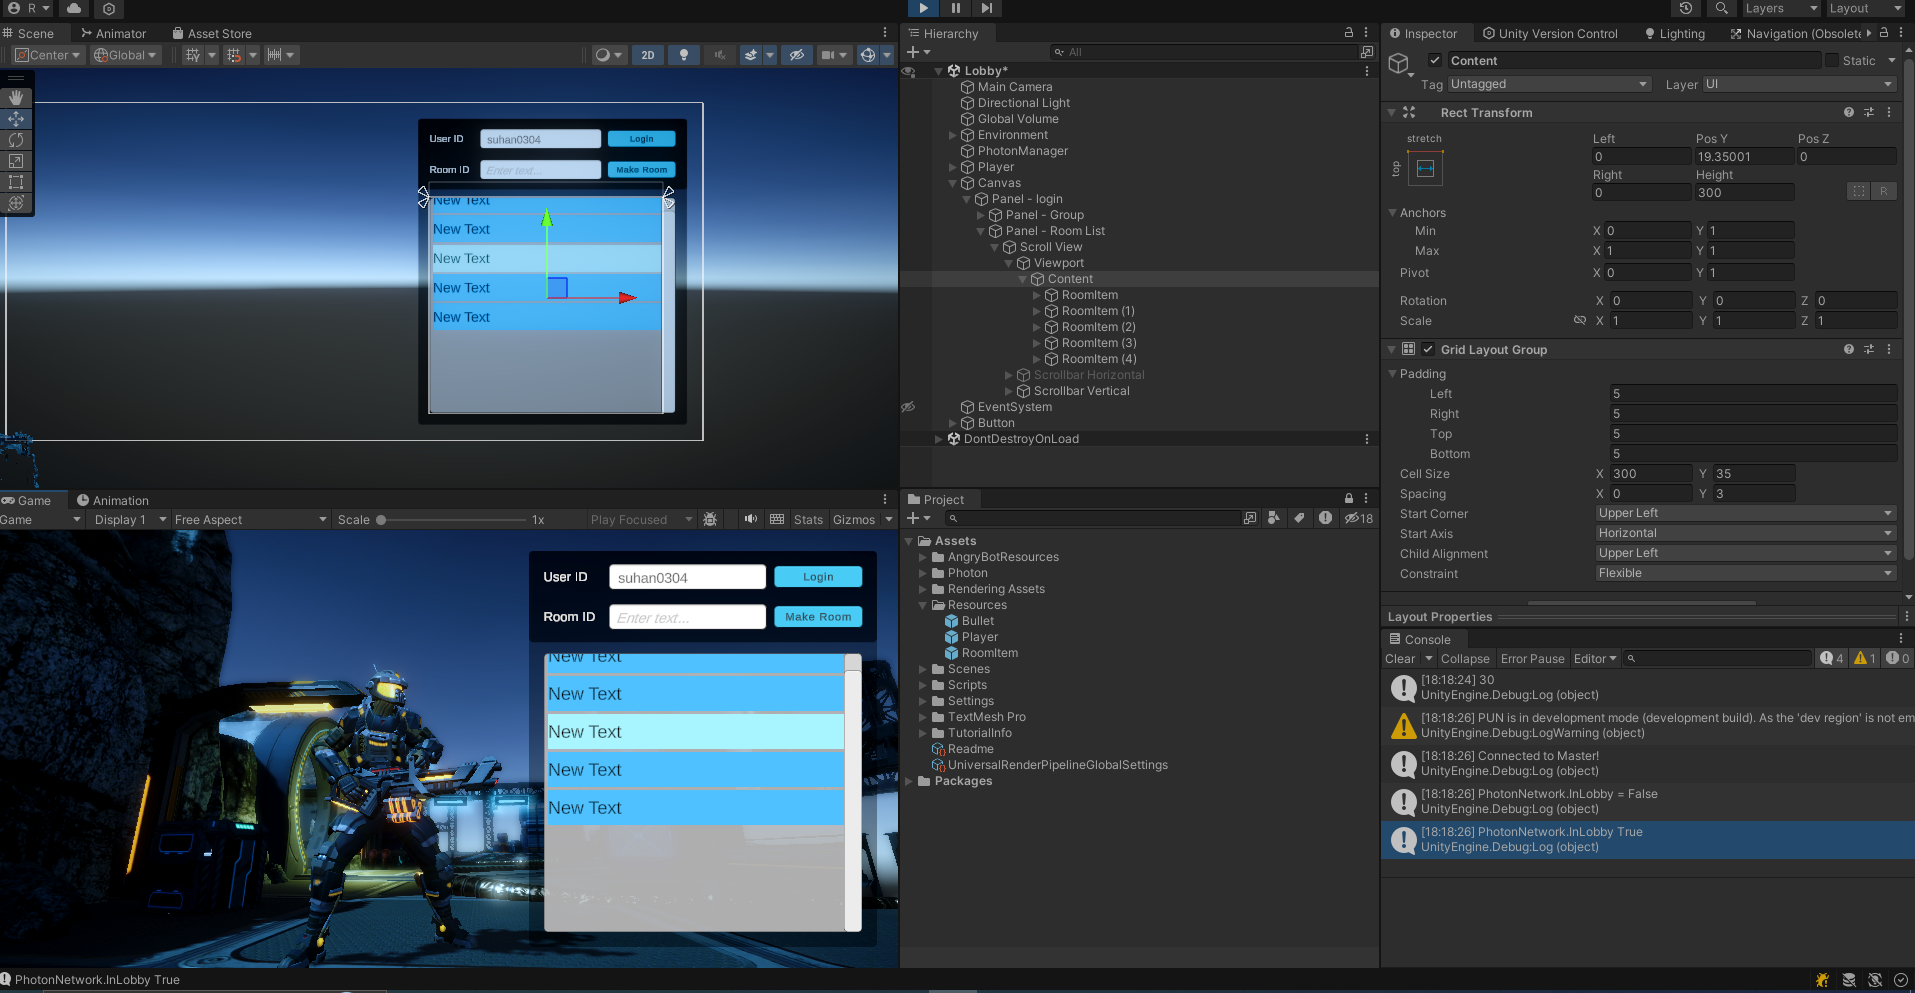Open the Tag dropdown showing Untagged
The height and width of the screenshot is (993, 1915).
[x=1549, y=85]
